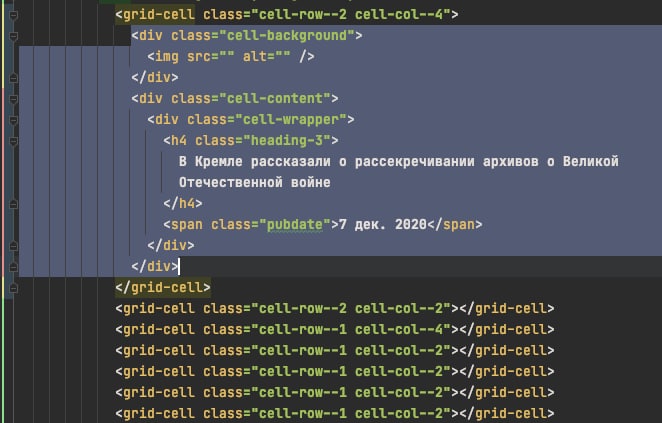Viewport: 662px width, 423px height.
Task: Click the opening grid-cell "cell-row--2 cell-col--4" line
Action: click(287, 15)
